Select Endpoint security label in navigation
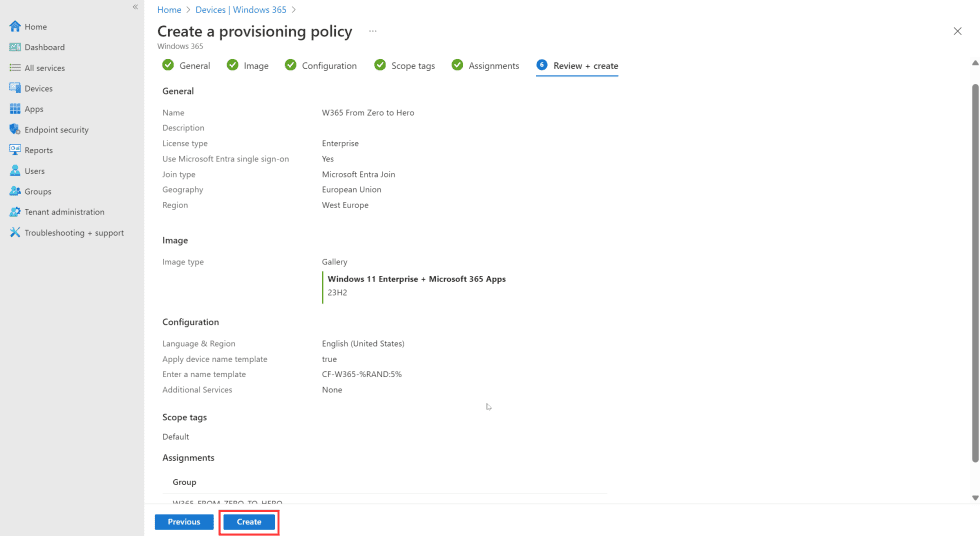 pos(56,130)
